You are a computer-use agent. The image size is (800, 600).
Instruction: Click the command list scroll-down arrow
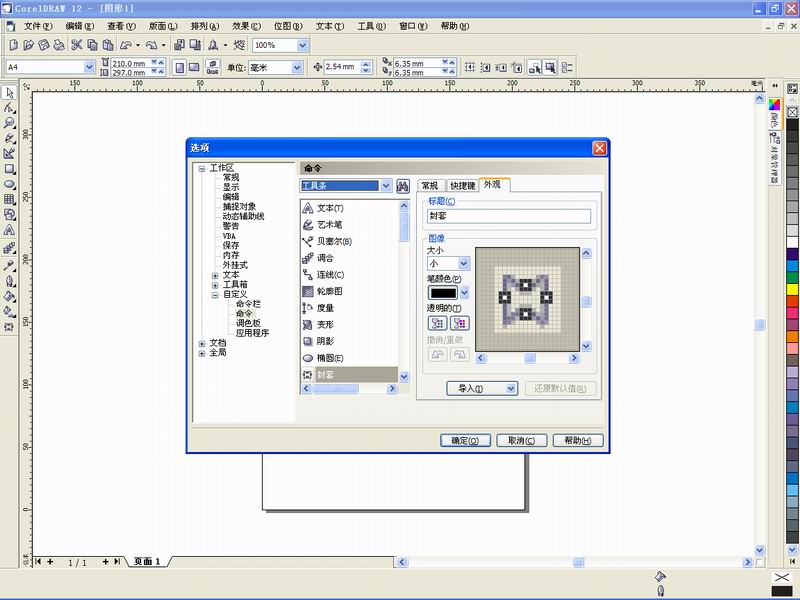pyautogui.click(x=404, y=377)
